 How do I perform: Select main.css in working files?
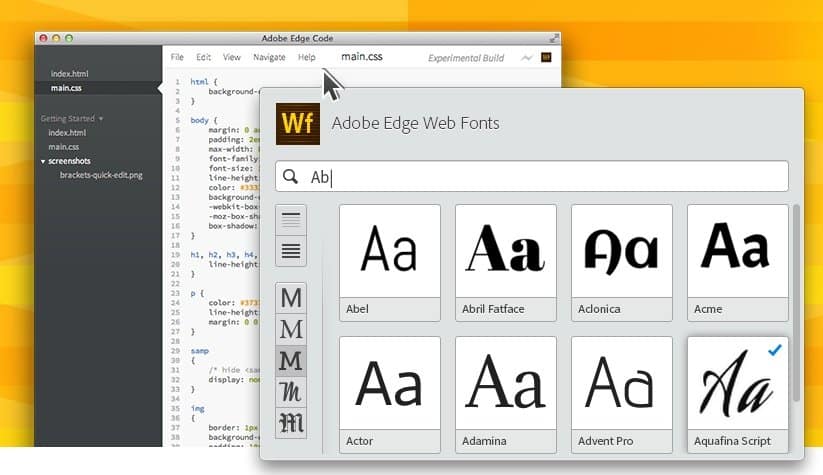[x=66, y=88]
